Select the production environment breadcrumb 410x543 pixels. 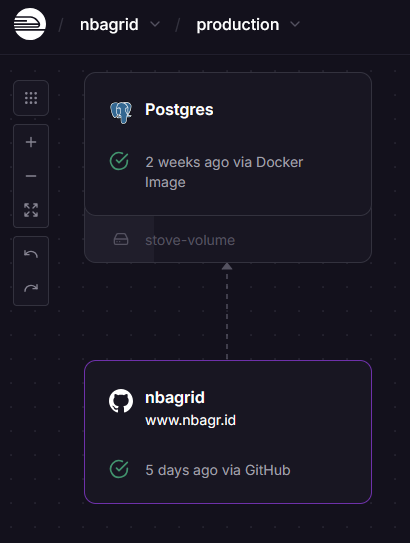[238, 25]
